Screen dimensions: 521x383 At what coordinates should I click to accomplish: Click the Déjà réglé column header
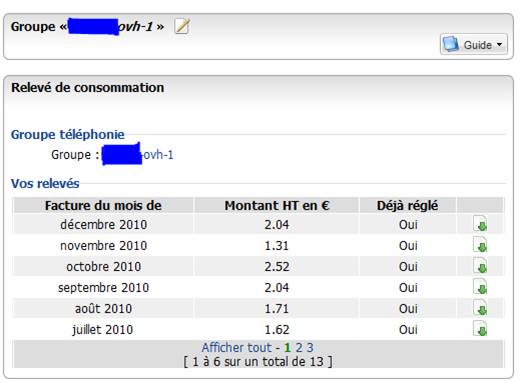click(407, 205)
